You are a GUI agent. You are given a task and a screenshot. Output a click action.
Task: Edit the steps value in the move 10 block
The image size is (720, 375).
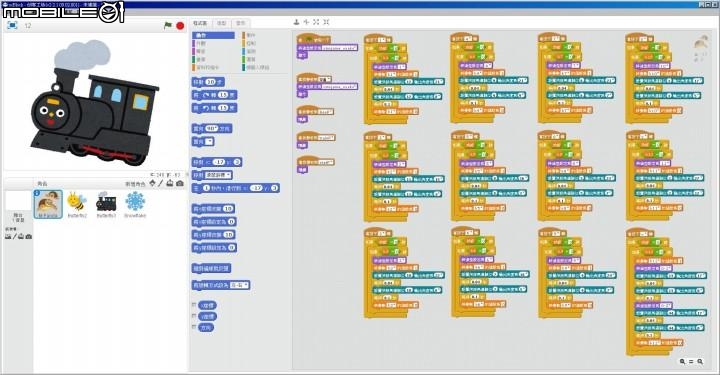pyautogui.click(x=210, y=82)
